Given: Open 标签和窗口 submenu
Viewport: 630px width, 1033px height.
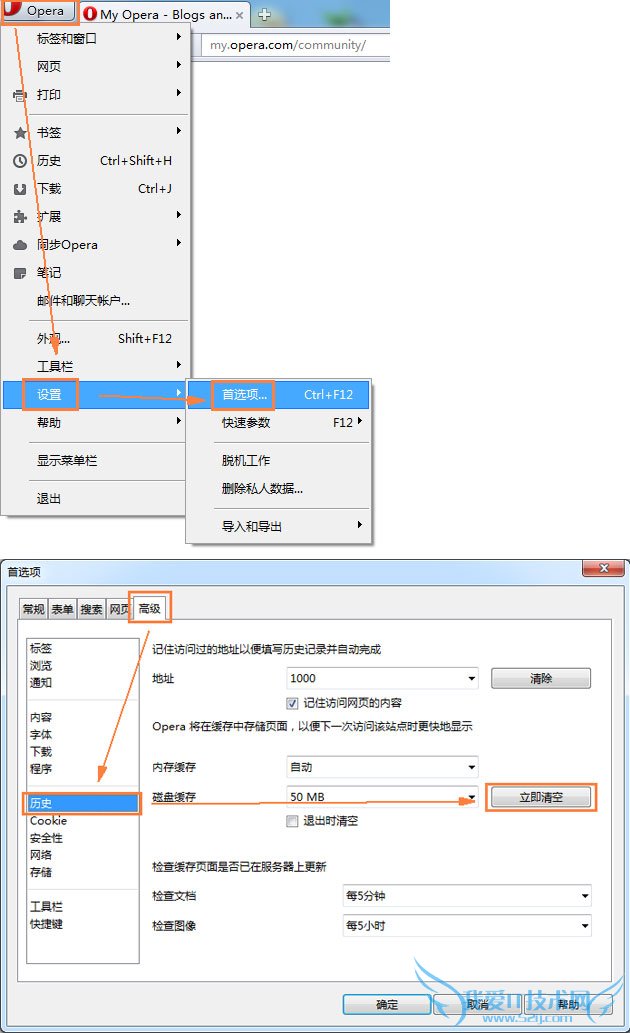Looking at the screenshot, I should coord(96,38).
